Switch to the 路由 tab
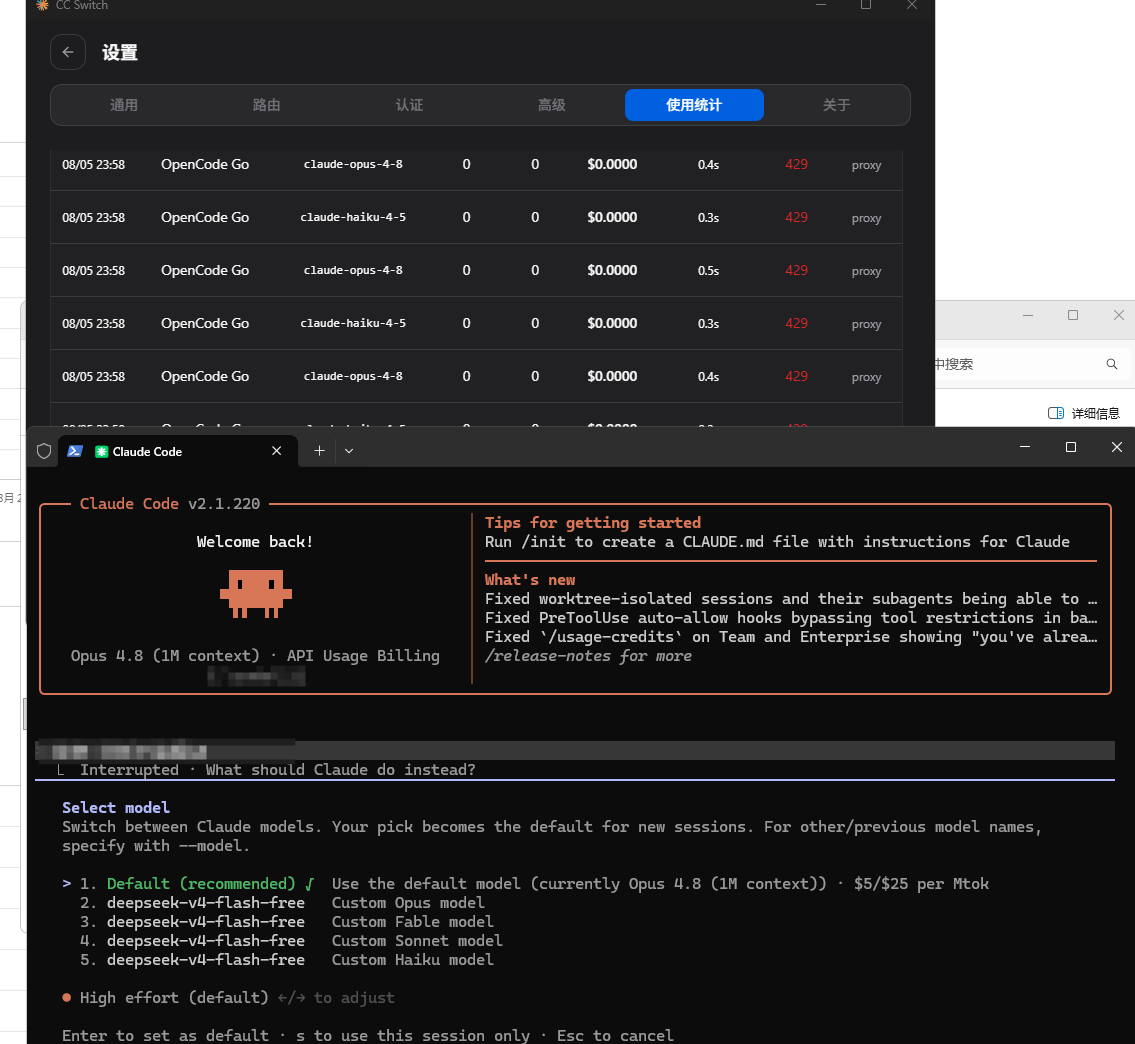The width and height of the screenshot is (1135, 1044). pos(266,105)
